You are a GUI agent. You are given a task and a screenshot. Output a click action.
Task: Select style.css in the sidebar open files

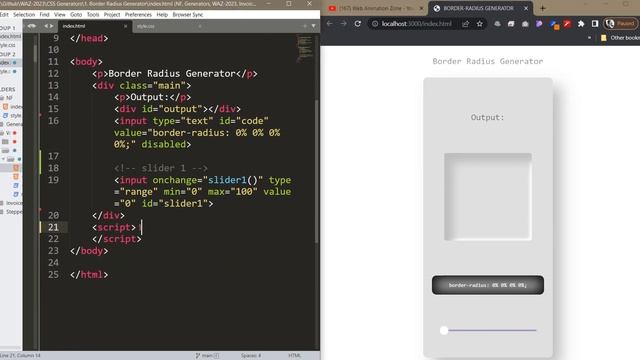pos(8,45)
